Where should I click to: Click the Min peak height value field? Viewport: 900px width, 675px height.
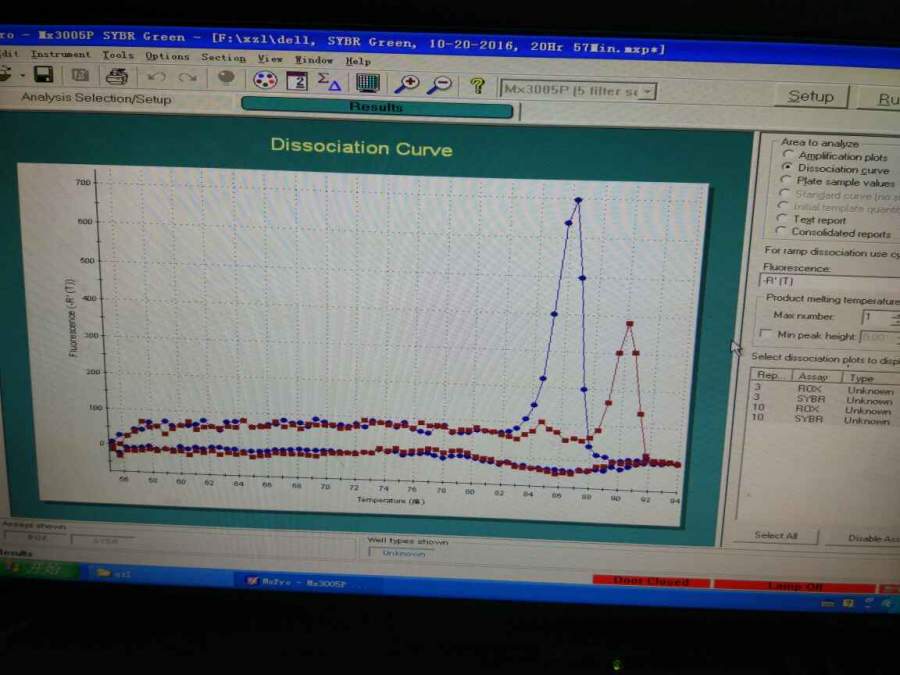[878, 338]
